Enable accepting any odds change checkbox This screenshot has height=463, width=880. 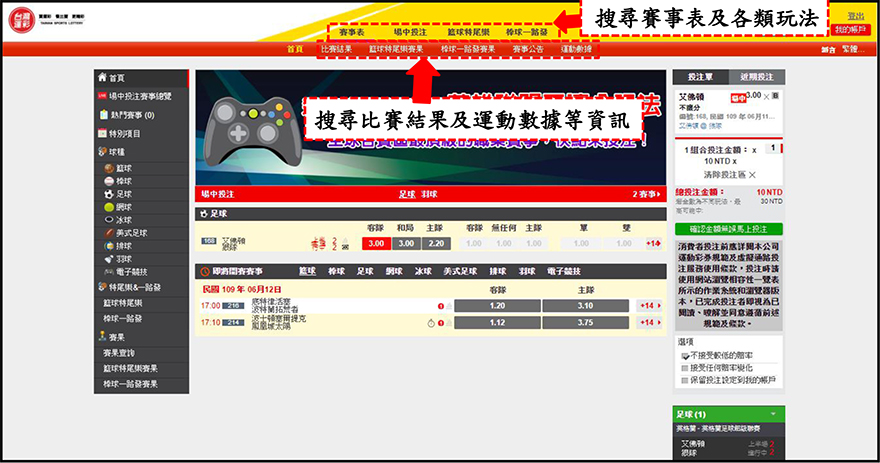tap(686, 367)
